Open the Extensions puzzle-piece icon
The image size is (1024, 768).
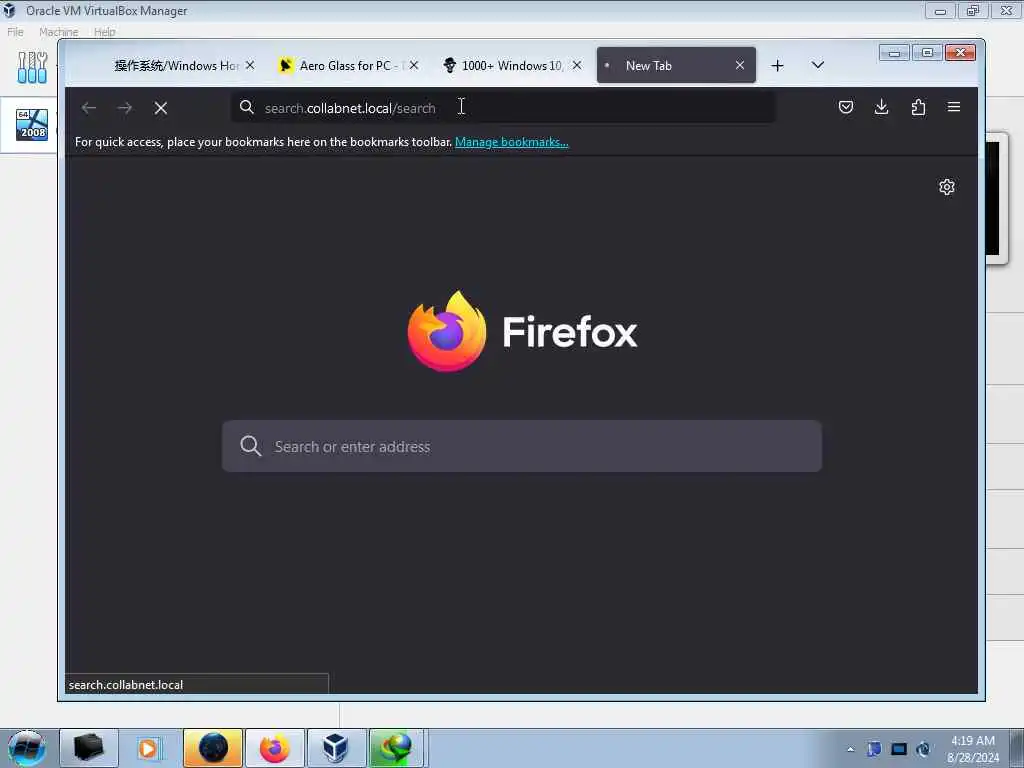pyautogui.click(x=918, y=107)
